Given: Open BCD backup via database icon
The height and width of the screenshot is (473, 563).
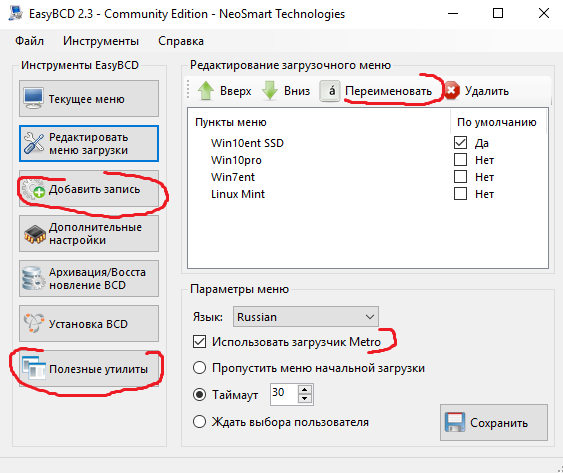Looking at the screenshot, I should pos(33,278).
